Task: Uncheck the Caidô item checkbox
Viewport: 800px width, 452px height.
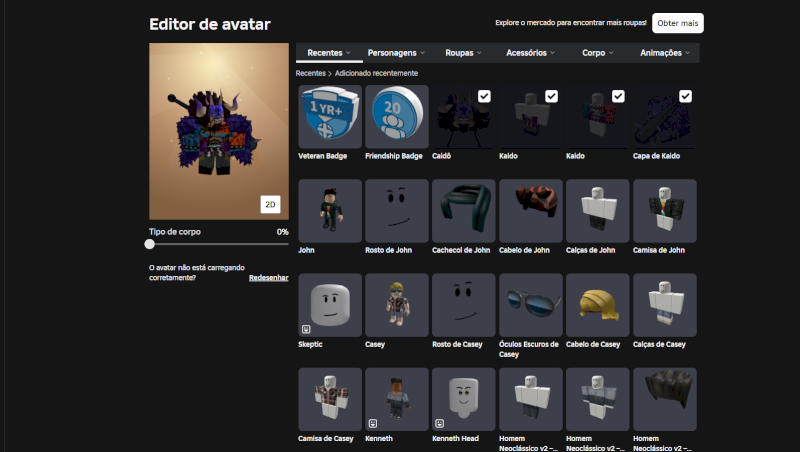Action: (484, 96)
